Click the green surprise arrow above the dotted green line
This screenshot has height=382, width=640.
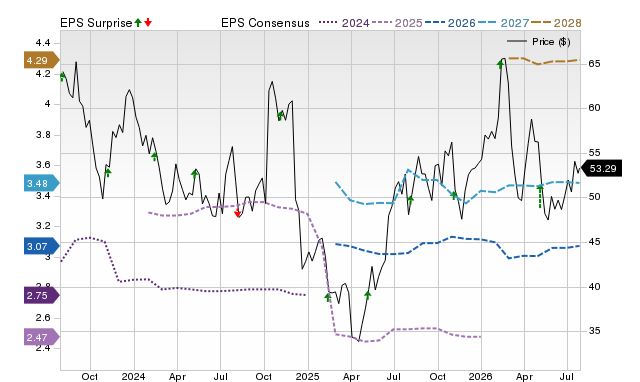coord(540,188)
